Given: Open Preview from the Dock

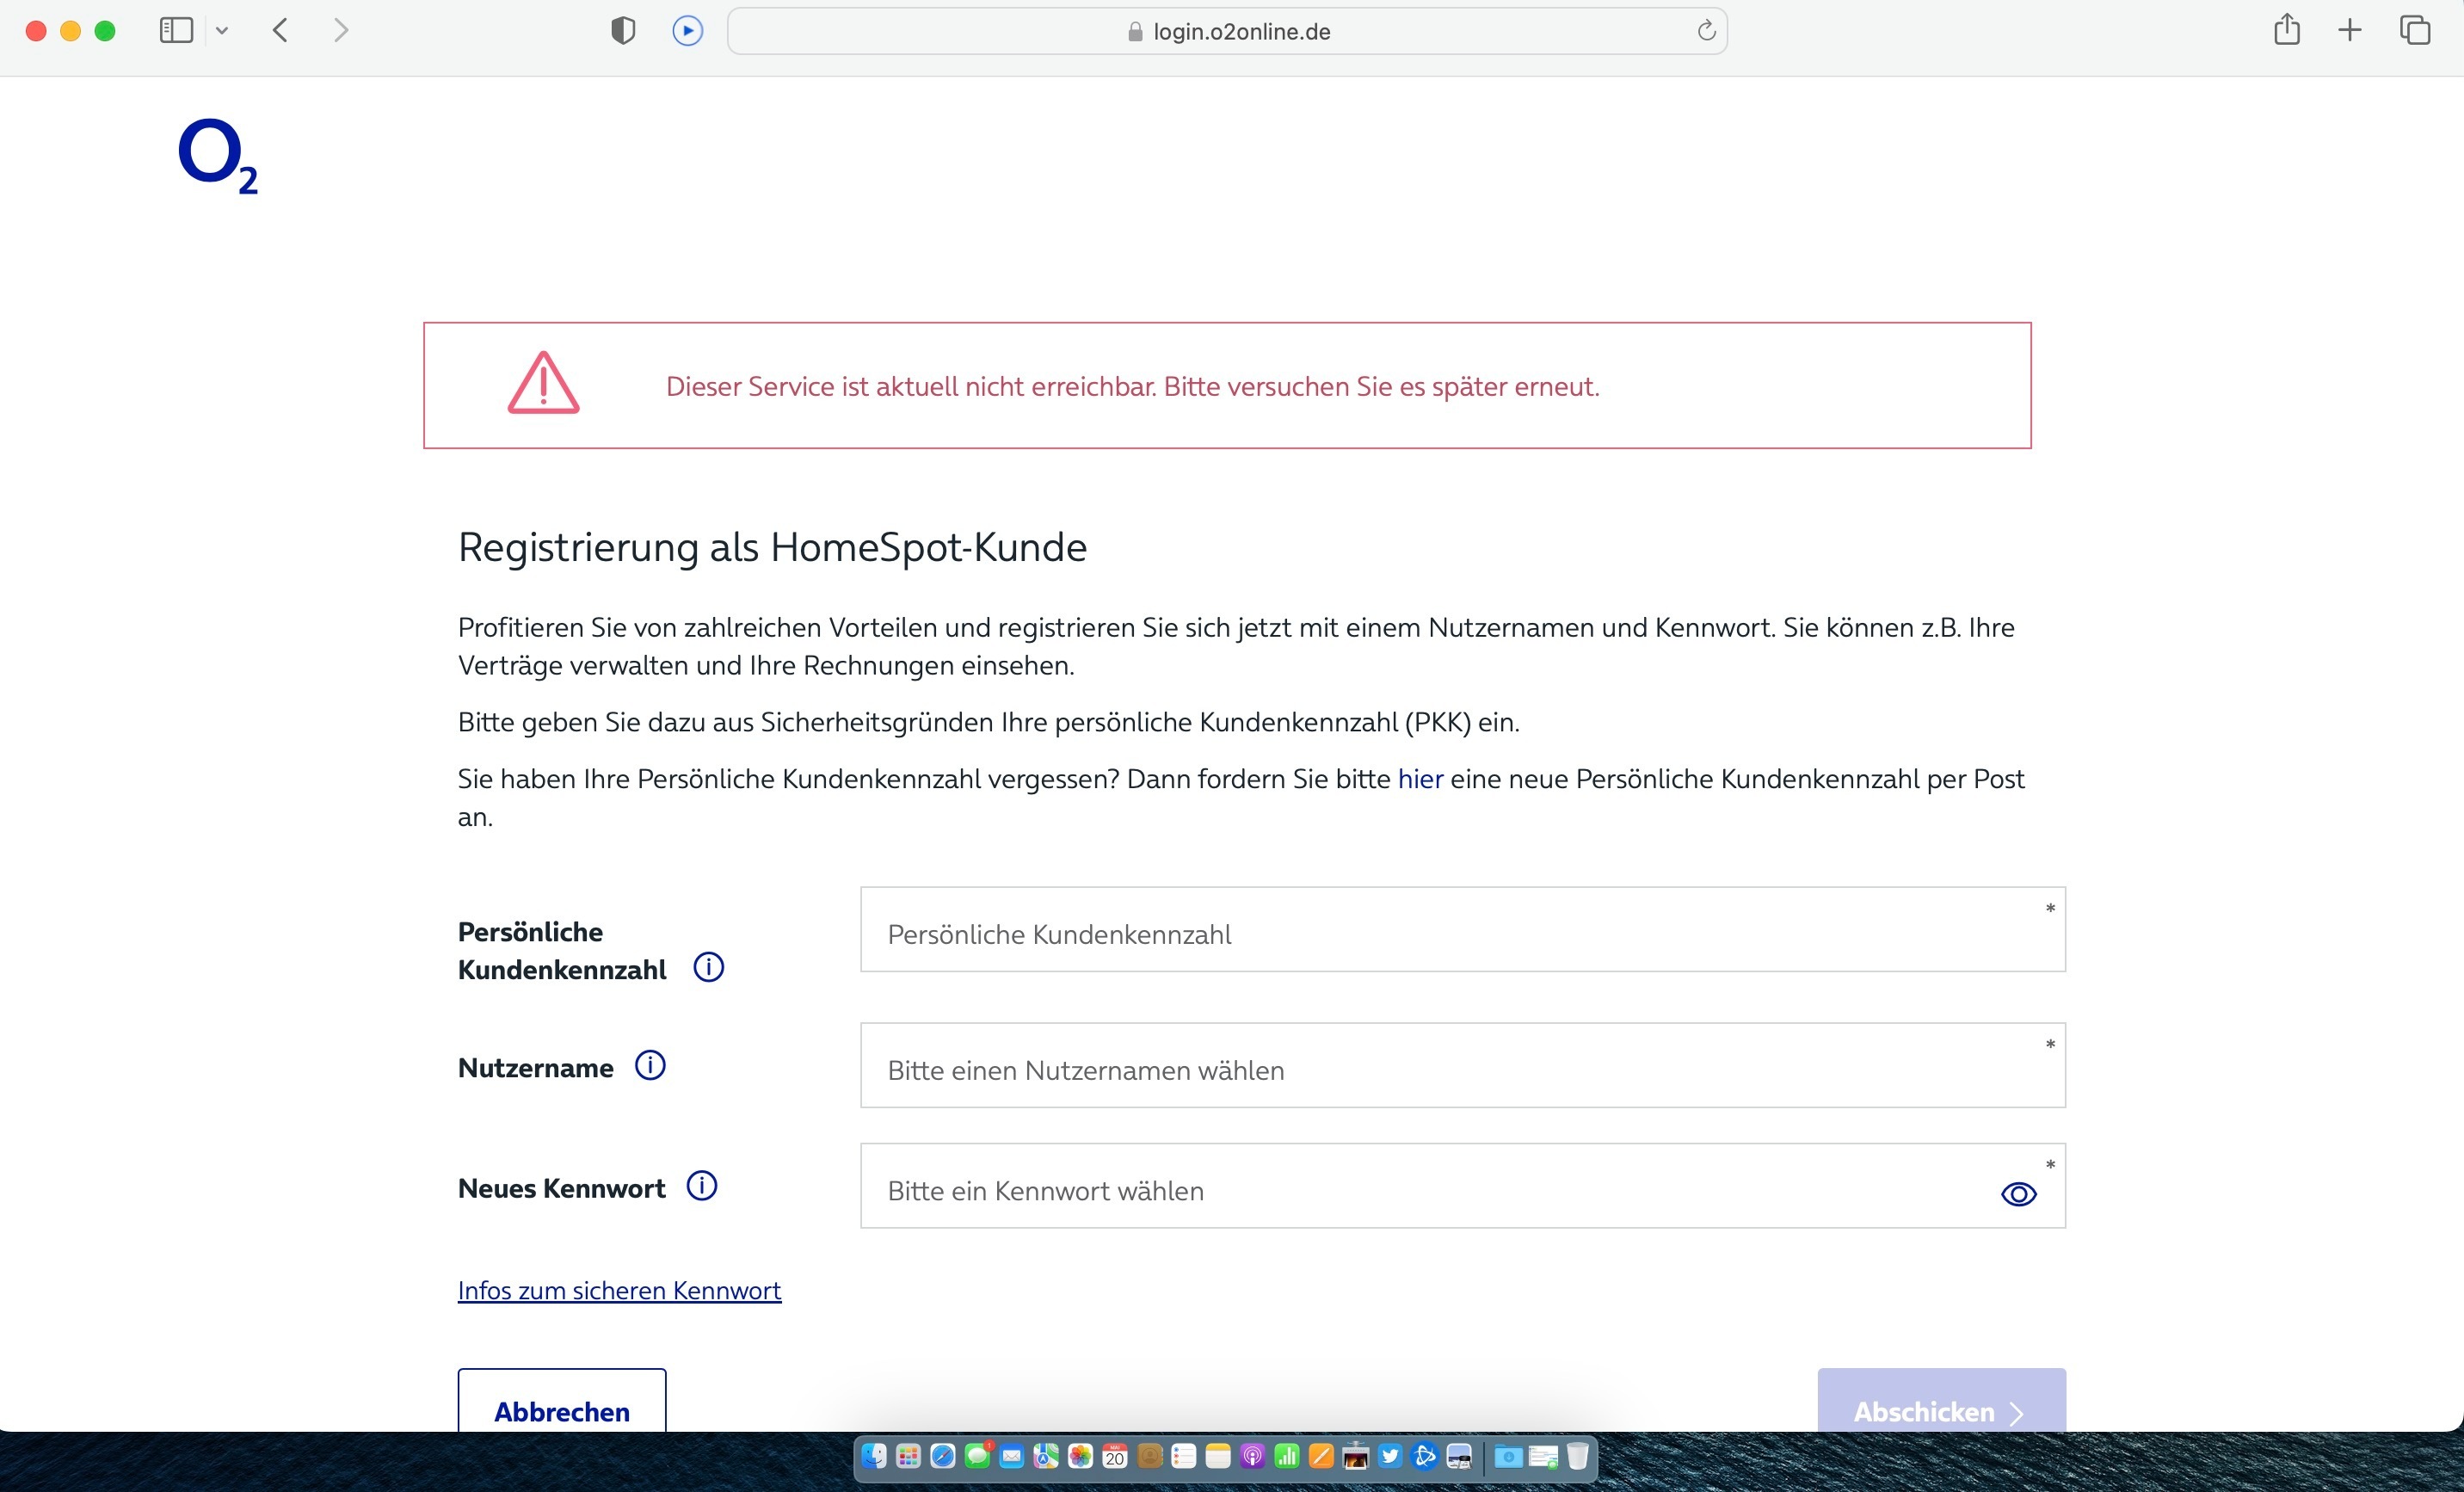Looking at the screenshot, I should [1460, 1456].
